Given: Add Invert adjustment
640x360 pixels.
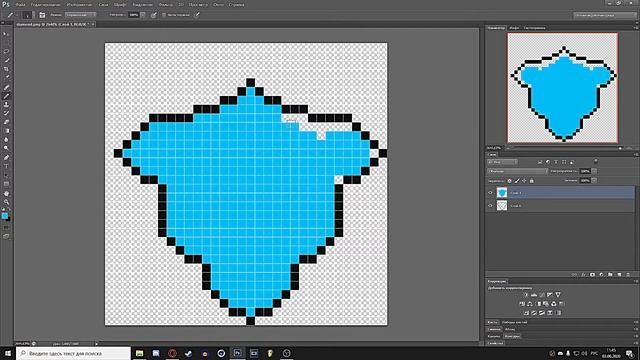Looking at the screenshot, I should [526, 313].
